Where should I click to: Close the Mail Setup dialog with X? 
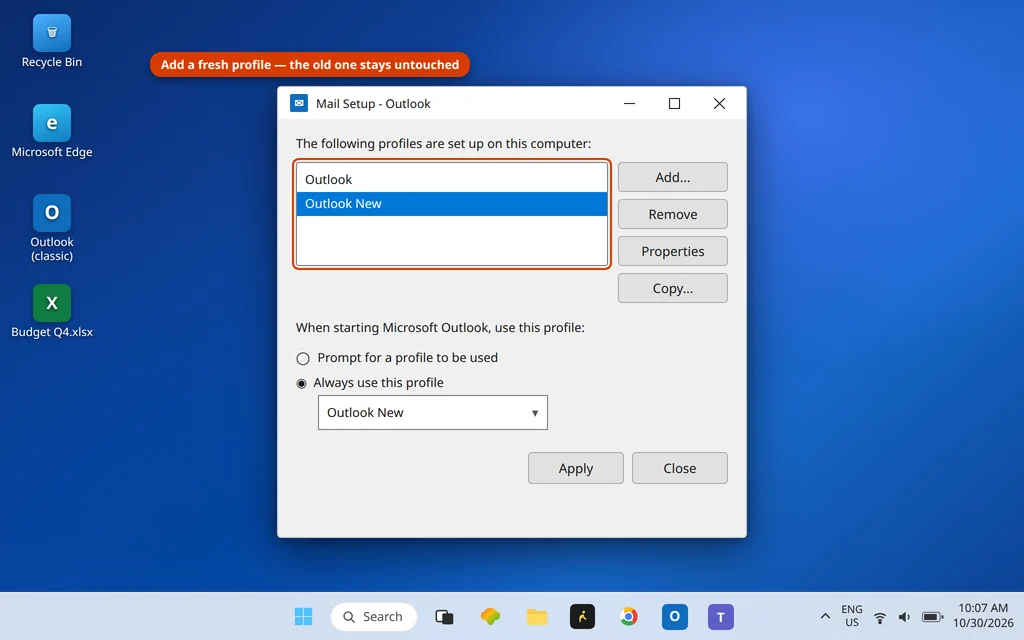click(720, 103)
